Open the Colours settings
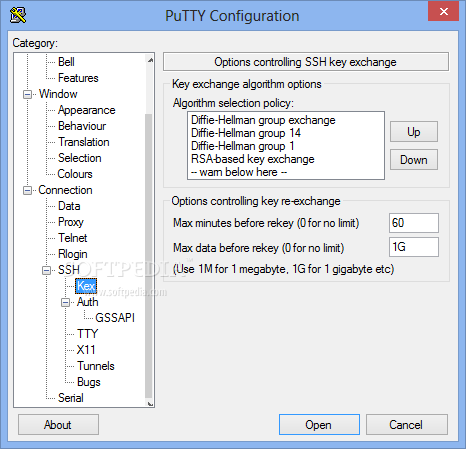This screenshot has width=466, height=449. (75, 174)
